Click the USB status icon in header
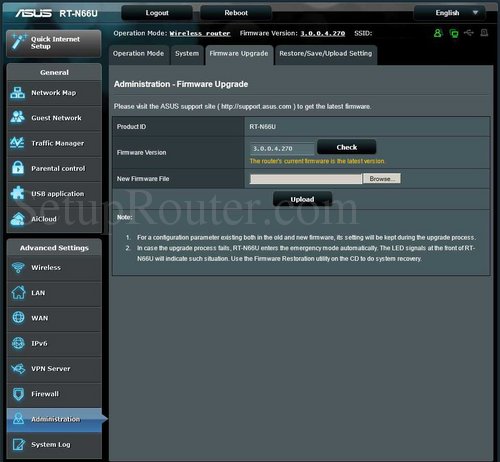This screenshot has width=500, height=462. (469, 33)
